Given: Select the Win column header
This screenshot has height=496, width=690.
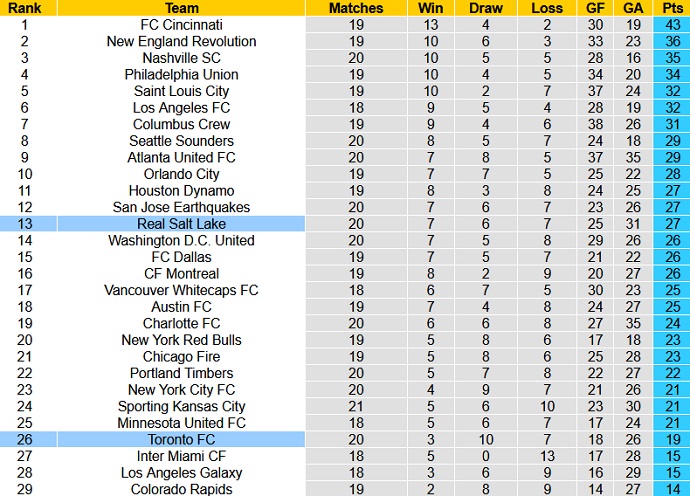Looking at the screenshot, I should (431, 8).
